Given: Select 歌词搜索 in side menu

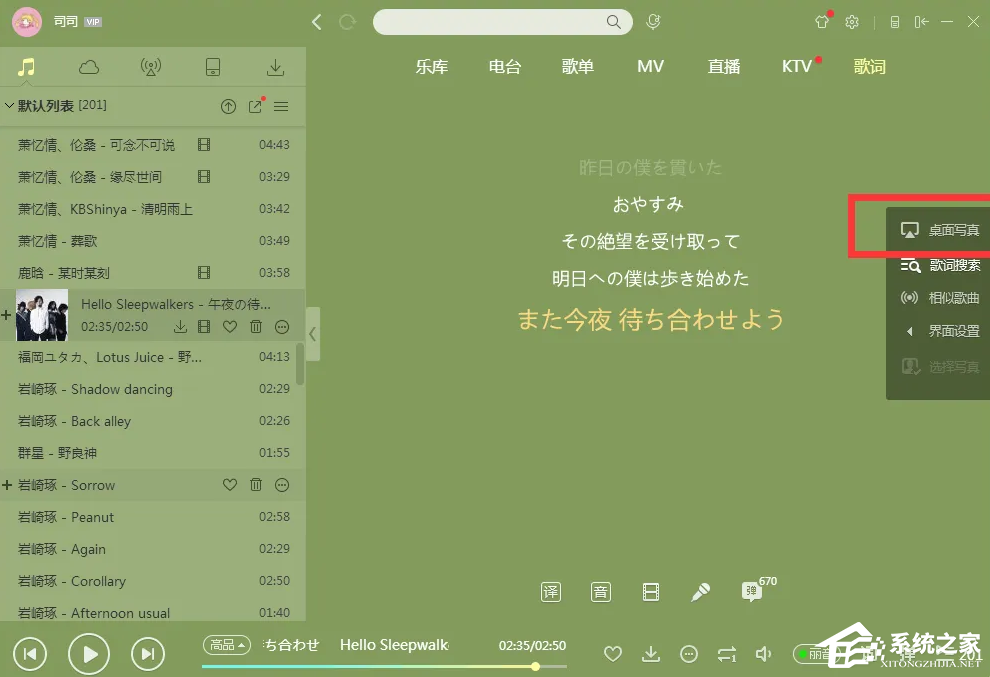Looking at the screenshot, I should click(939, 265).
